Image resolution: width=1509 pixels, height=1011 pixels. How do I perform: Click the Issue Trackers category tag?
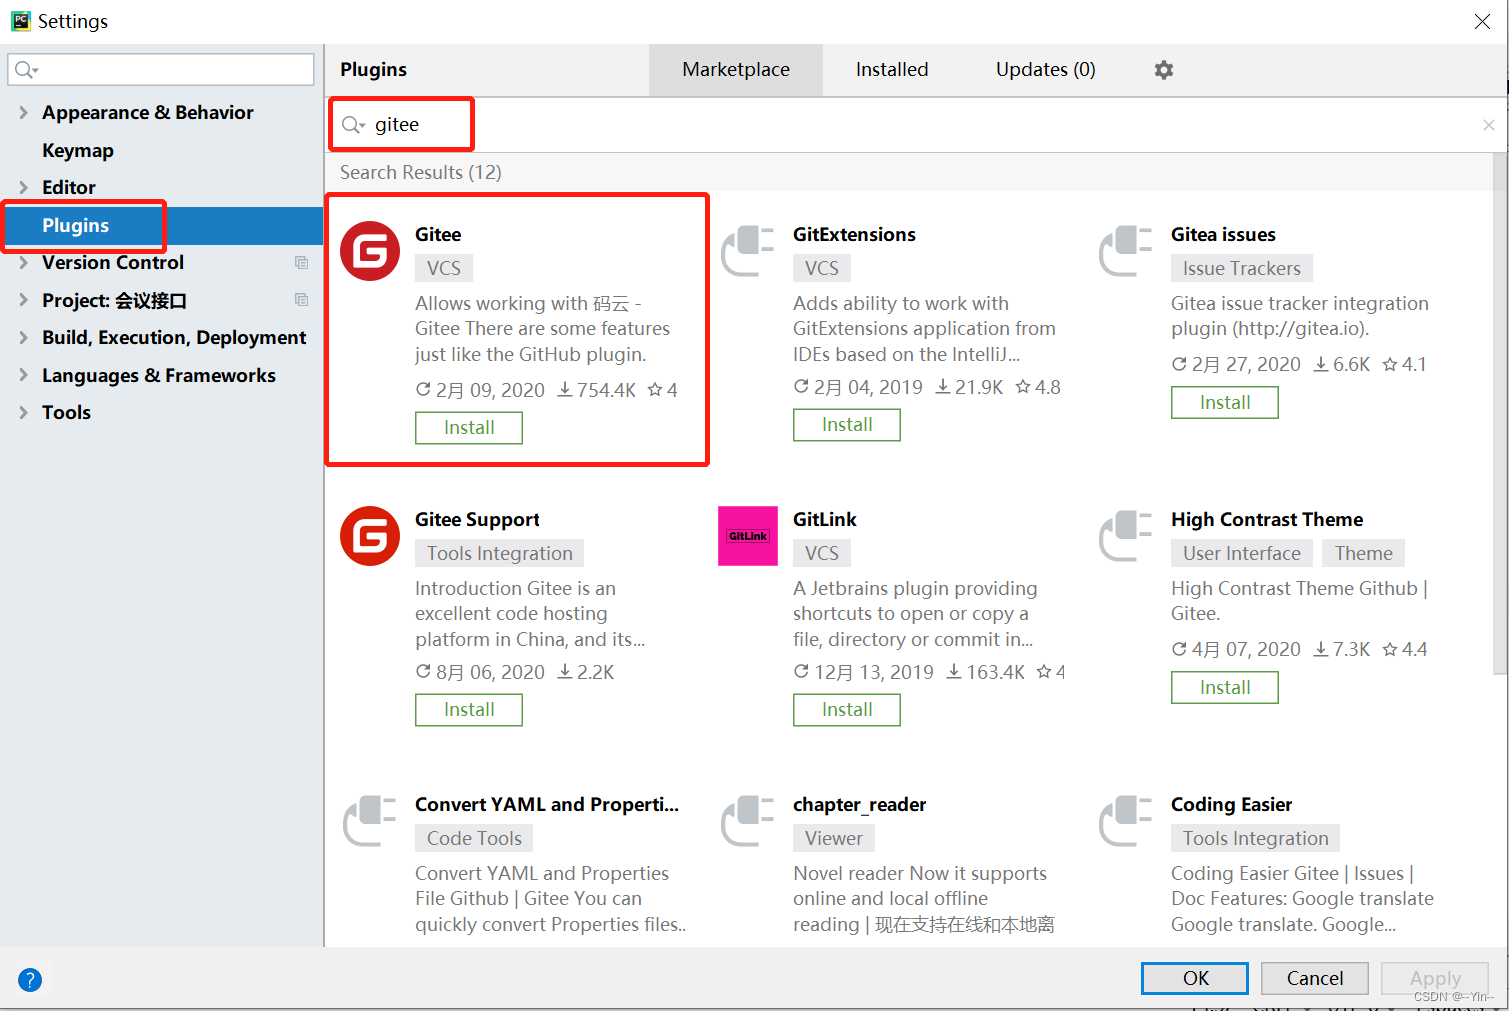(x=1242, y=268)
